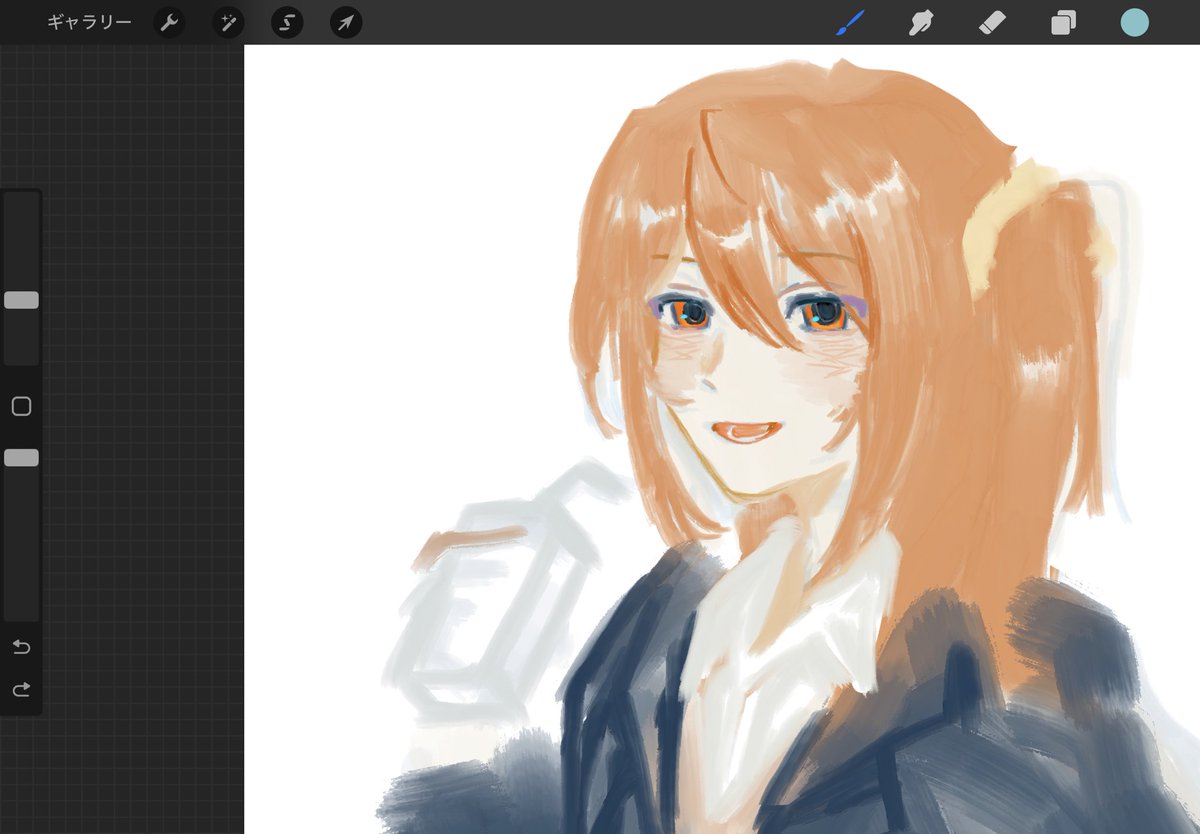
Task: Select the Brush tool
Action: pos(848,22)
